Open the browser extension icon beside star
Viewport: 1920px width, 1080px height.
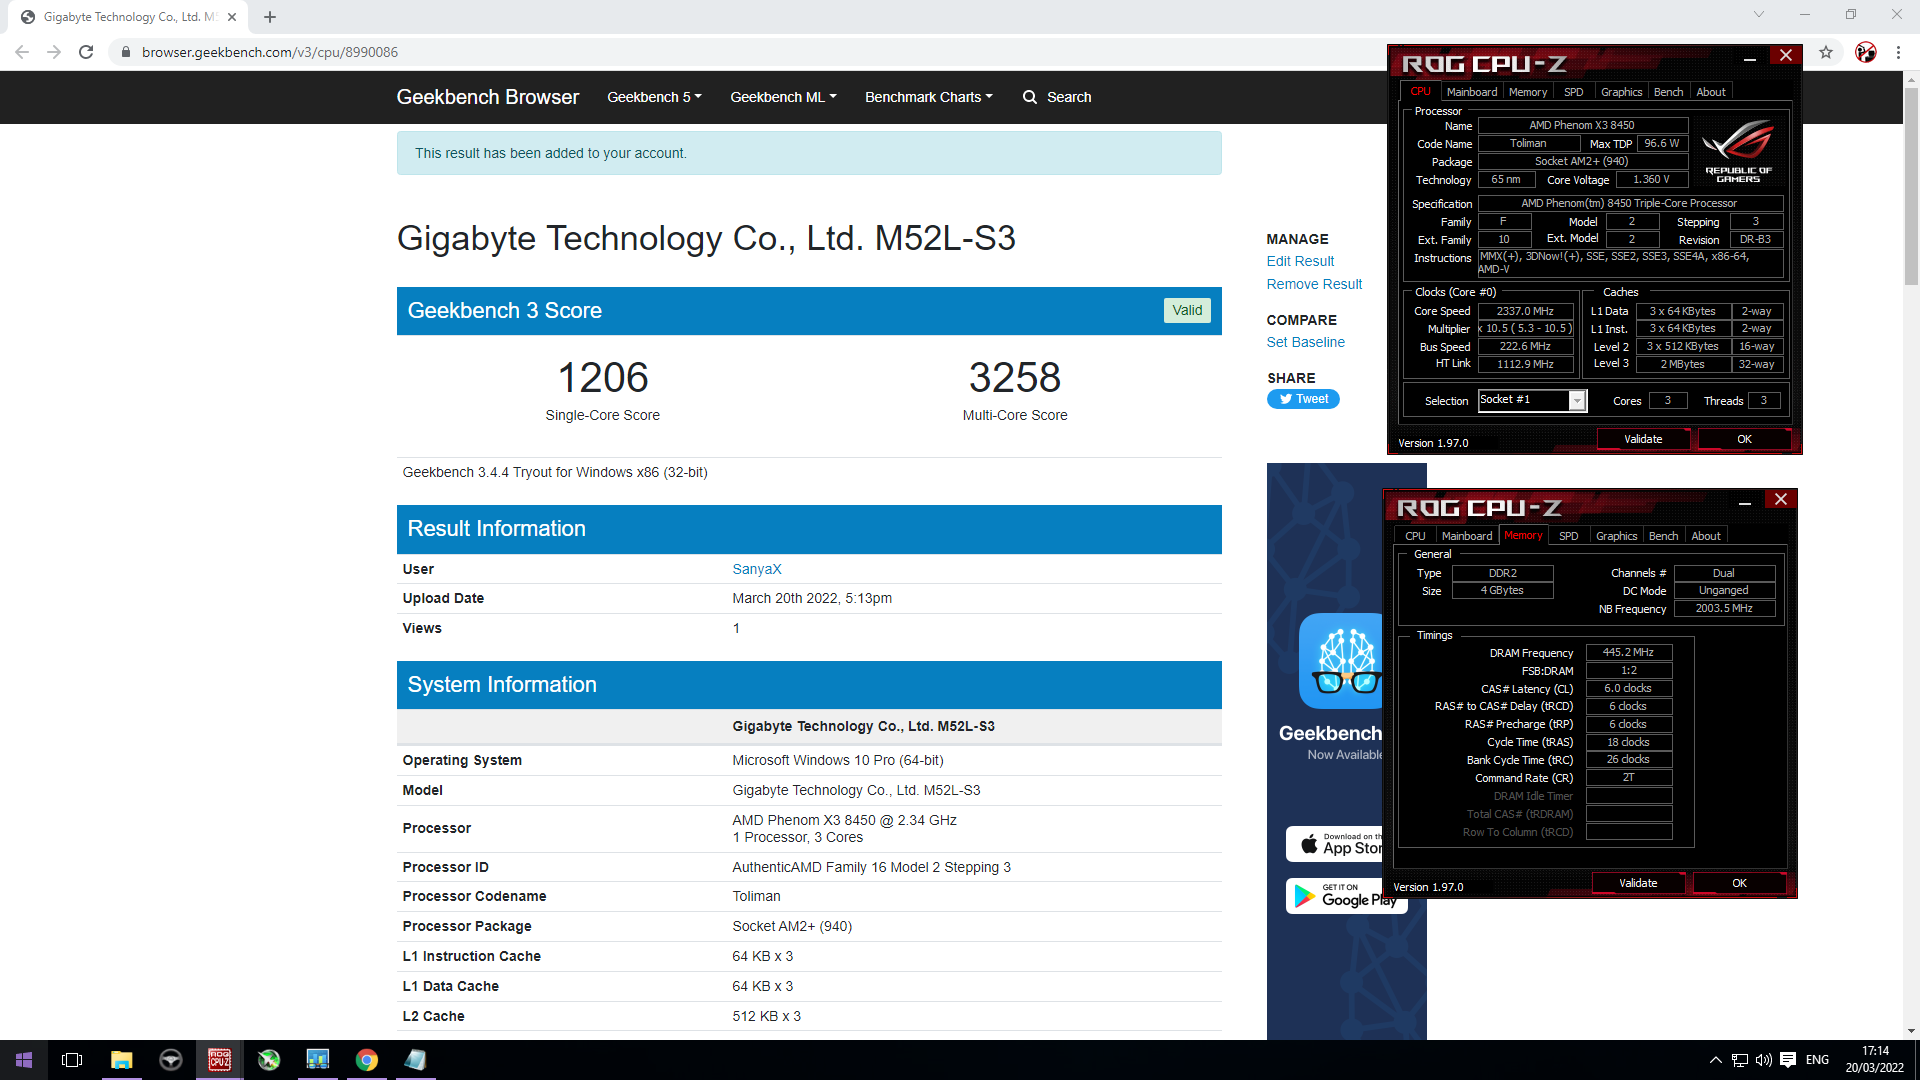click(1866, 52)
